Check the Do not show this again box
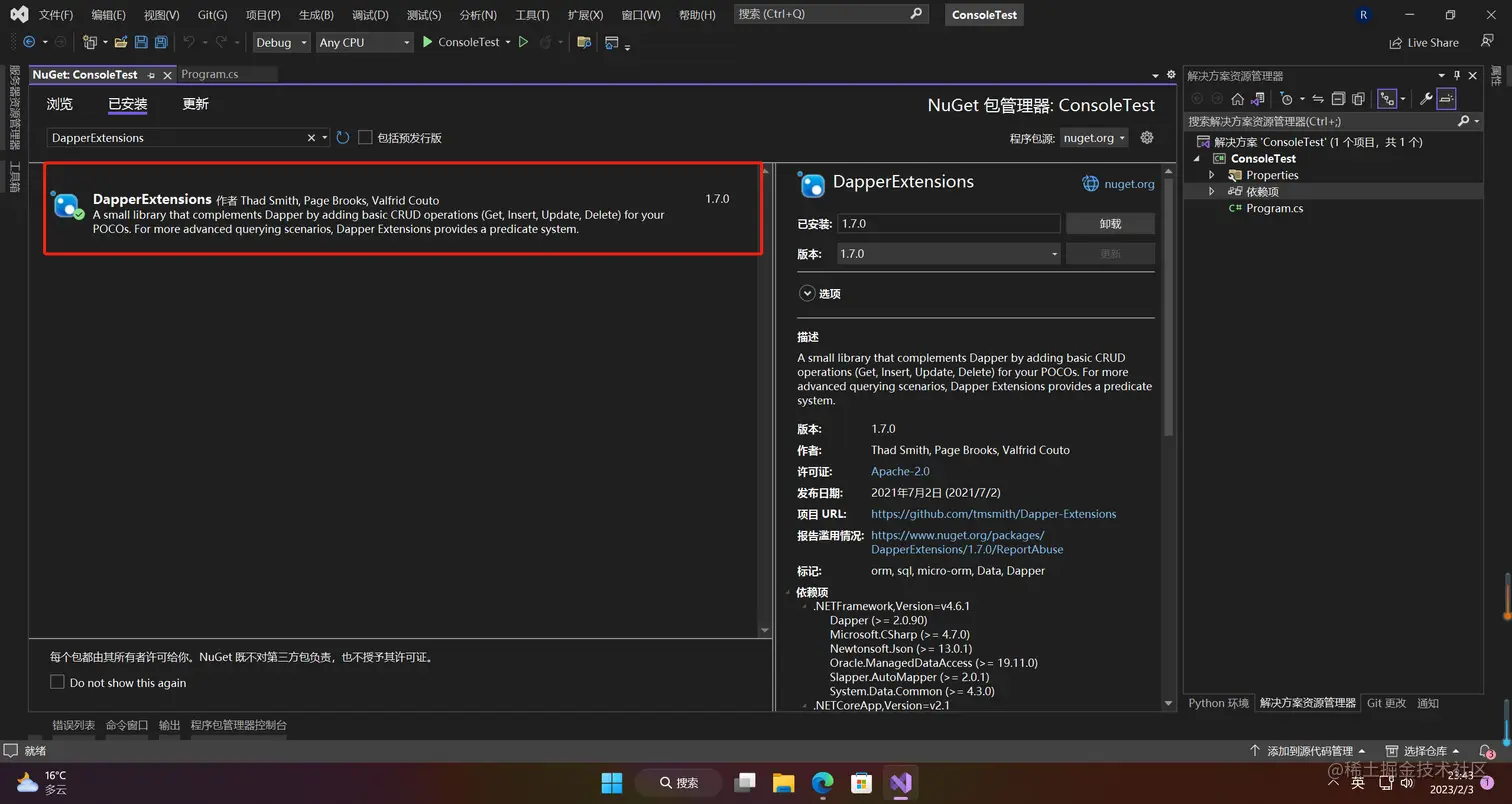Viewport: 1512px width, 804px height. pos(57,682)
